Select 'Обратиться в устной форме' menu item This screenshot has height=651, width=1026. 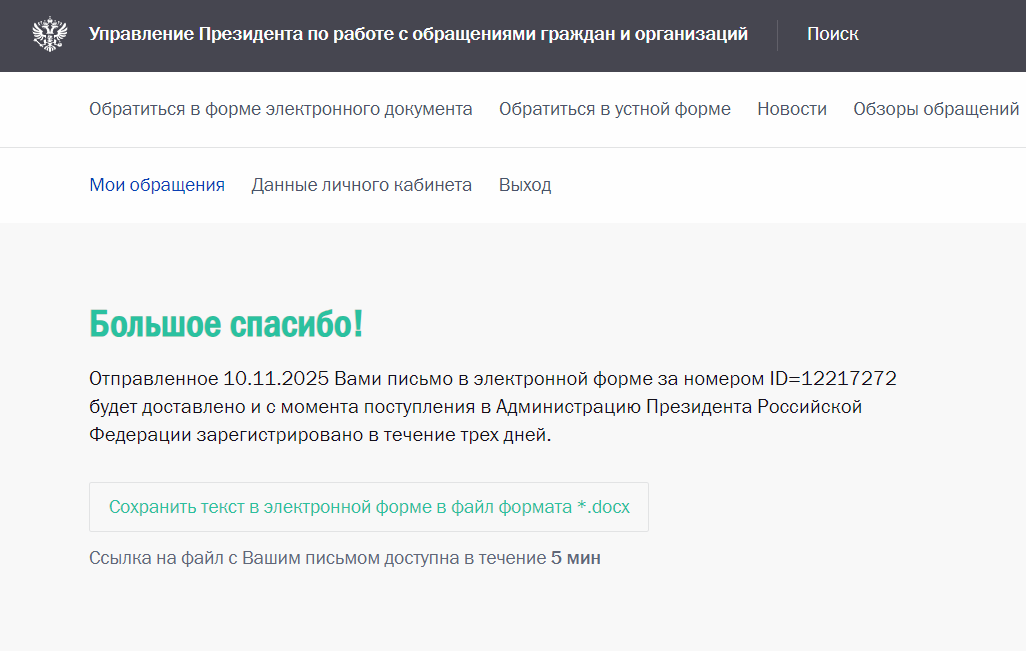pos(614,109)
